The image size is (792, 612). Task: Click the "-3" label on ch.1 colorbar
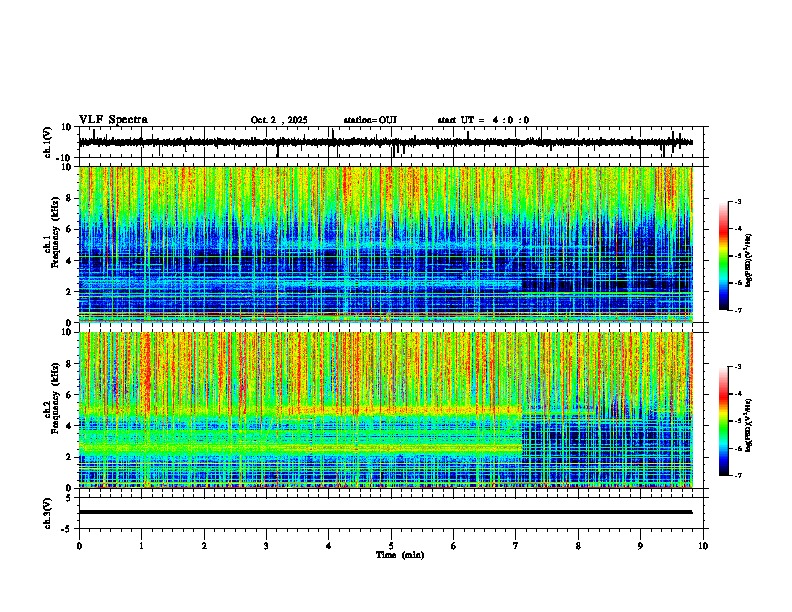[737, 202]
